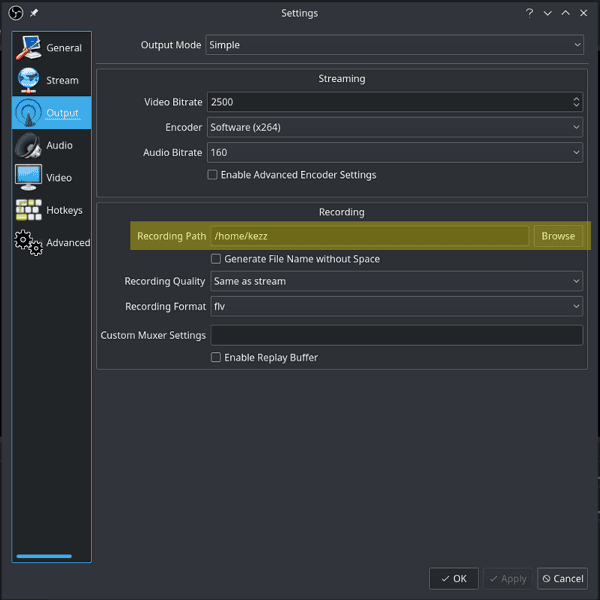The height and width of the screenshot is (600, 600).
Task: Open the Encoder dropdown
Action: click(x=394, y=128)
